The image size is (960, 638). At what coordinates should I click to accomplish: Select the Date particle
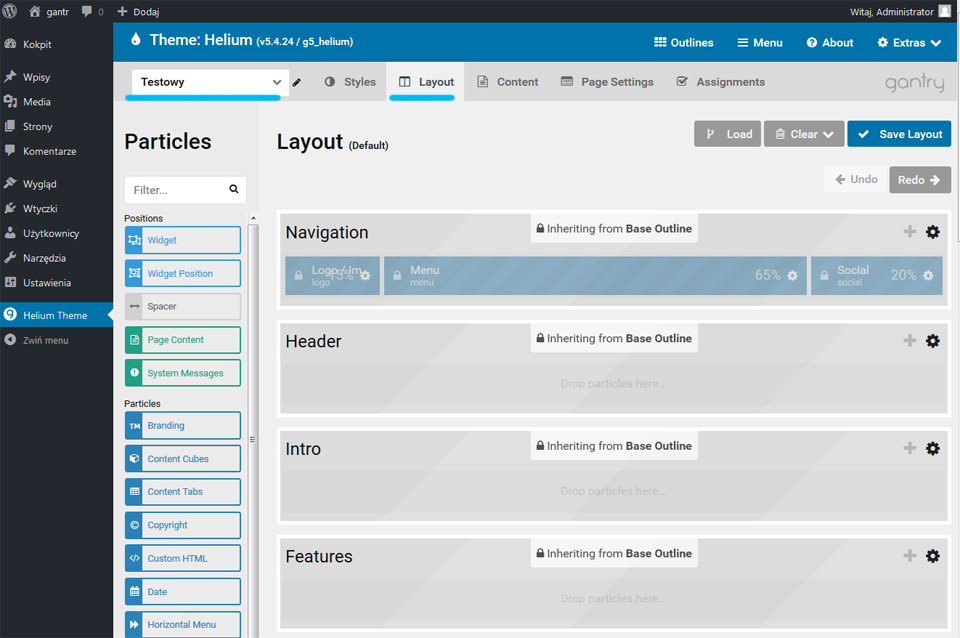point(182,591)
